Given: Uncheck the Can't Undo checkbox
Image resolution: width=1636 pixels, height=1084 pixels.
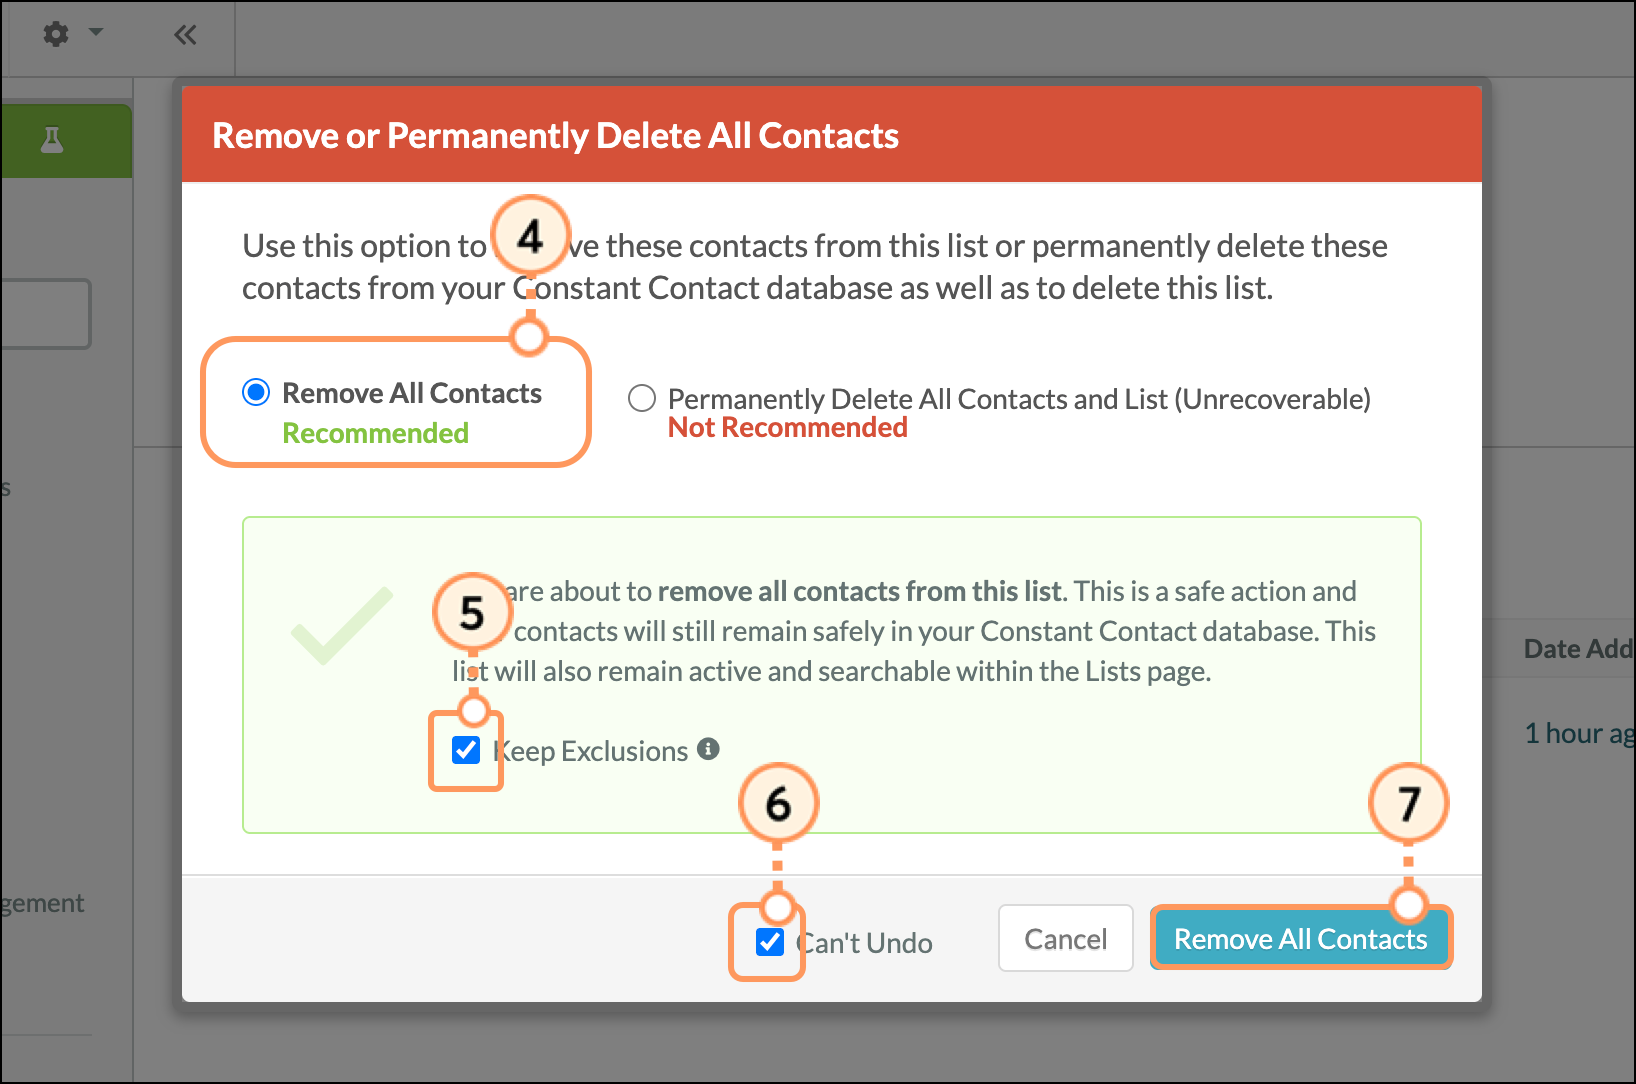Looking at the screenshot, I should coord(770,942).
